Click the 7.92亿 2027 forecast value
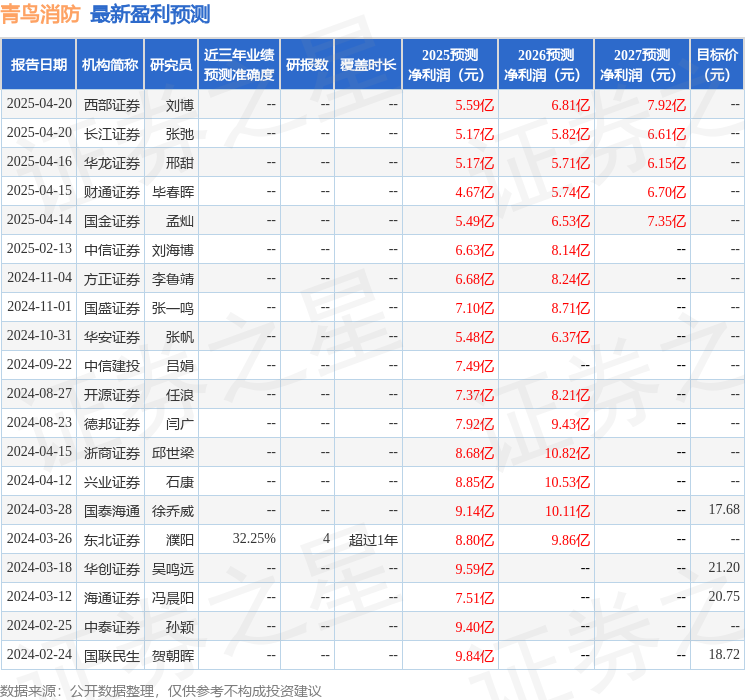 click(x=667, y=105)
